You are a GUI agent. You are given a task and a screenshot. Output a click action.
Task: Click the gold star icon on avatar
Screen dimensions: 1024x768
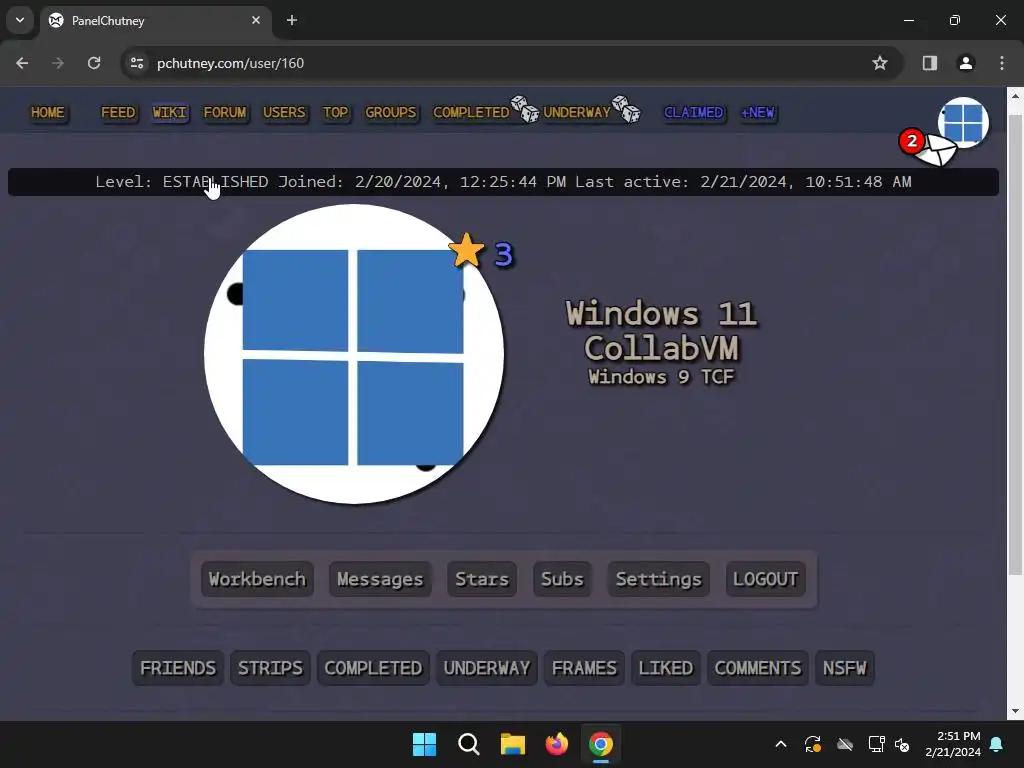(466, 251)
